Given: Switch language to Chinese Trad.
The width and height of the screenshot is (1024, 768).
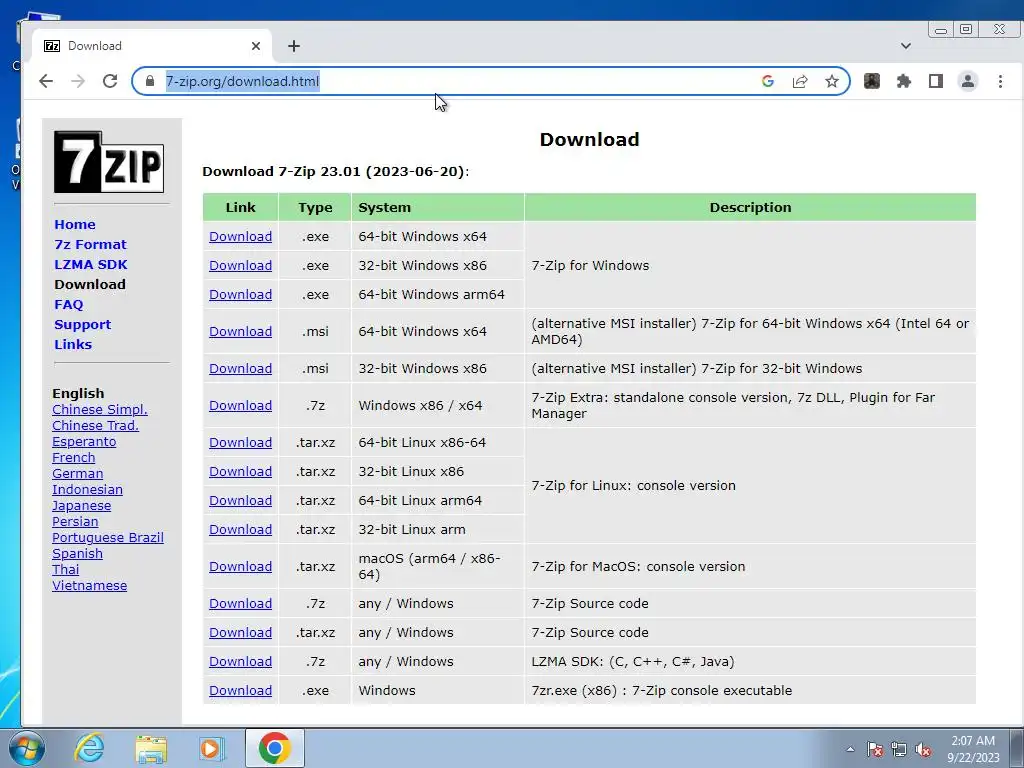Looking at the screenshot, I should (95, 425).
